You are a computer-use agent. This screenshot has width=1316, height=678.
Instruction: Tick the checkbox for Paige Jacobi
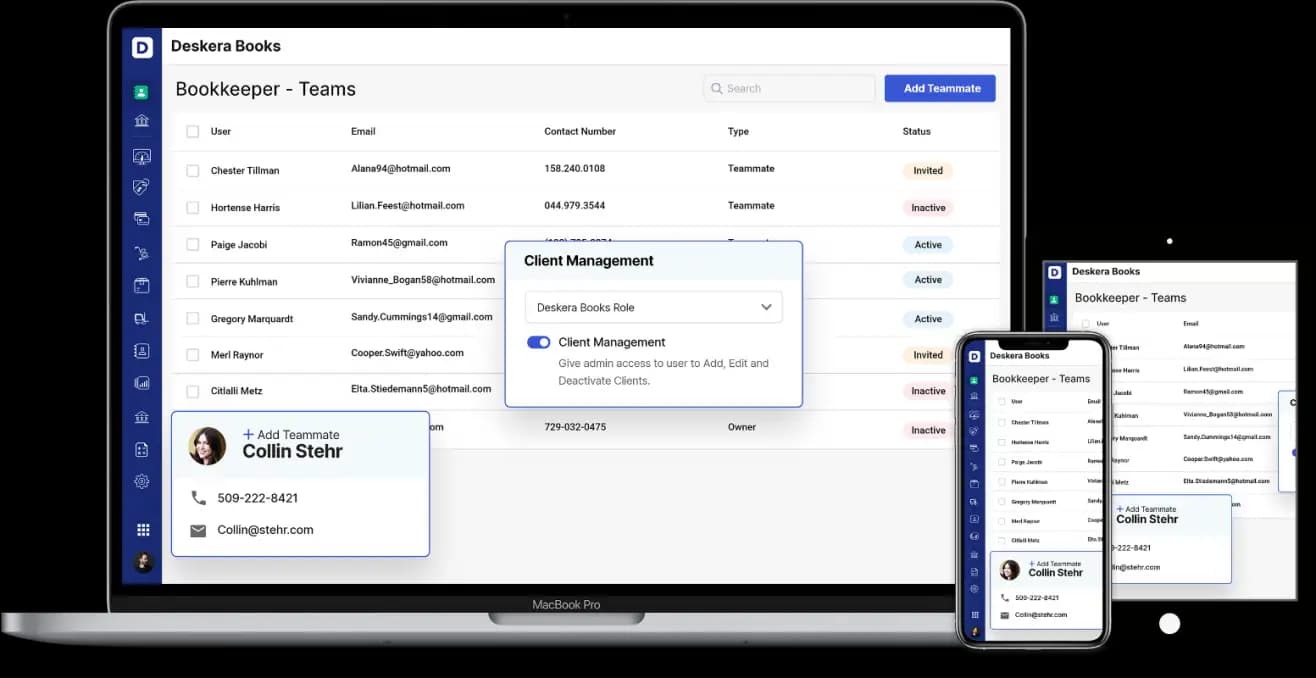click(x=193, y=245)
